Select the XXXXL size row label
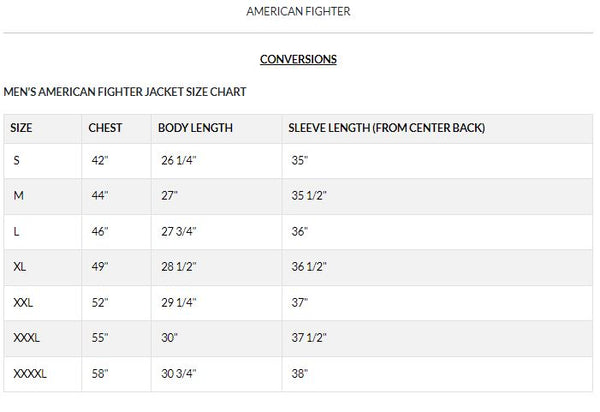The image size is (600, 412). (x=31, y=374)
